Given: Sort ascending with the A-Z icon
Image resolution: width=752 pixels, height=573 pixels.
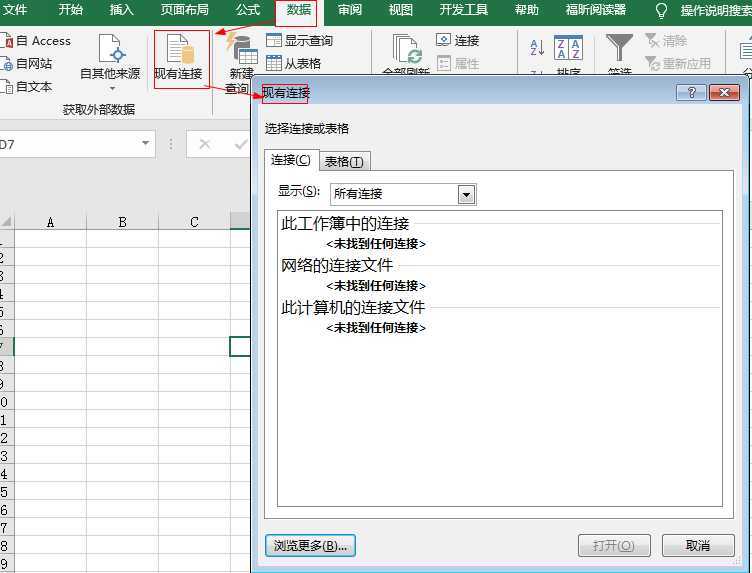Looking at the screenshot, I should (x=537, y=47).
